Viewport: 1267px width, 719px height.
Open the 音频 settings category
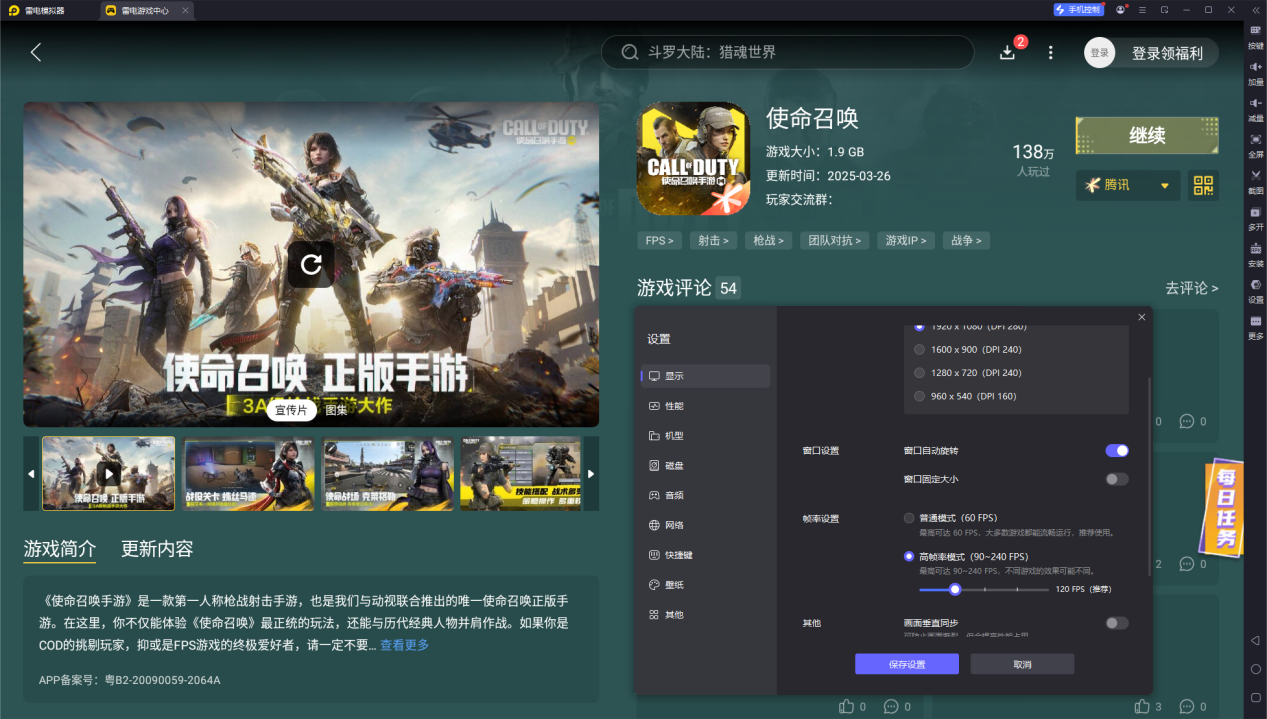coord(705,495)
